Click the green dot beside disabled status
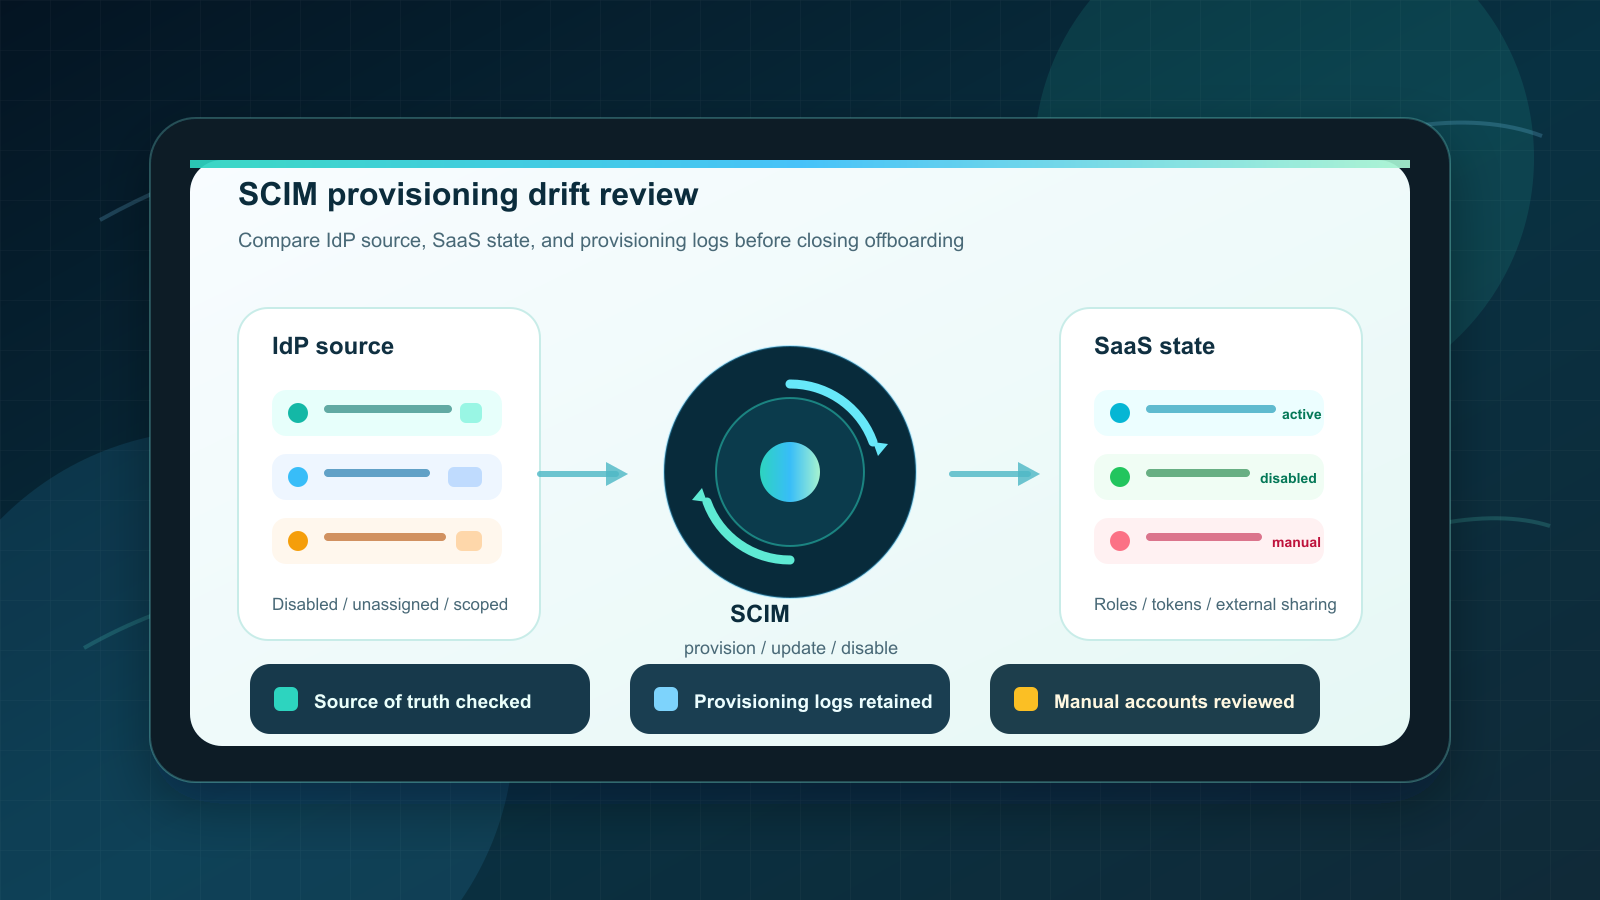Image resolution: width=1600 pixels, height=900 pixels. pos(1120,477)
